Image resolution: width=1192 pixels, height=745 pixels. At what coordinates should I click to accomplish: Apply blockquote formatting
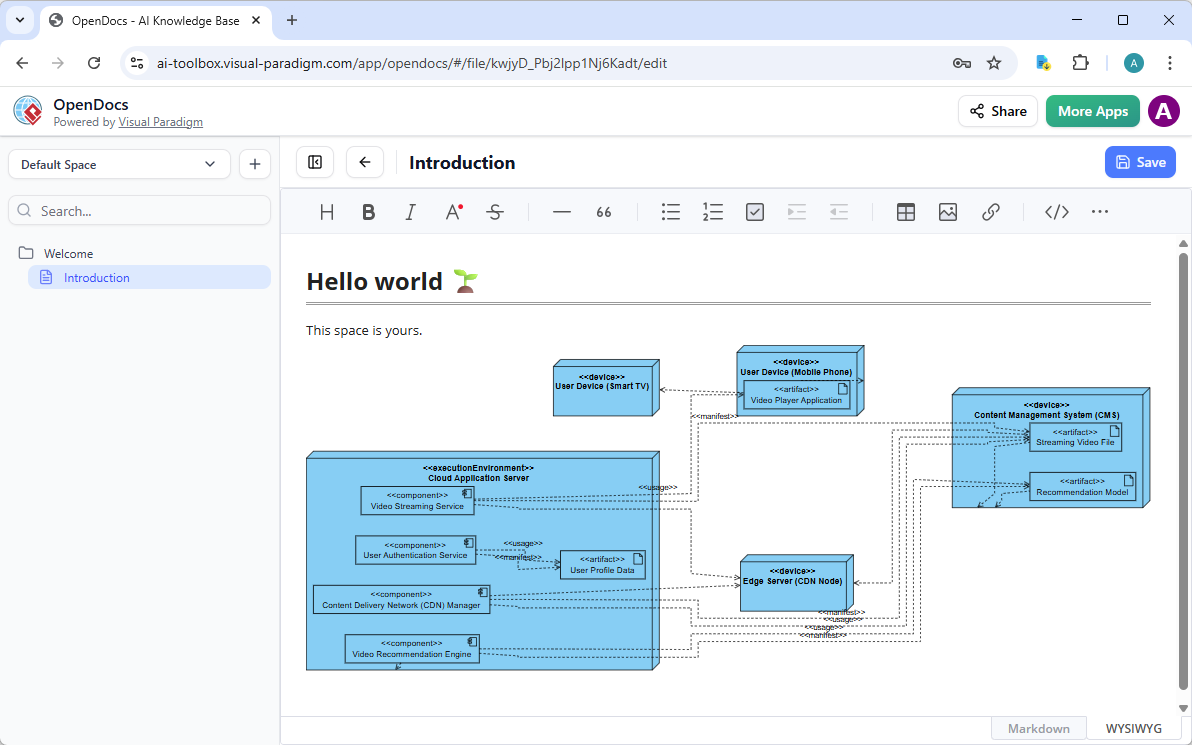[604, 211]
